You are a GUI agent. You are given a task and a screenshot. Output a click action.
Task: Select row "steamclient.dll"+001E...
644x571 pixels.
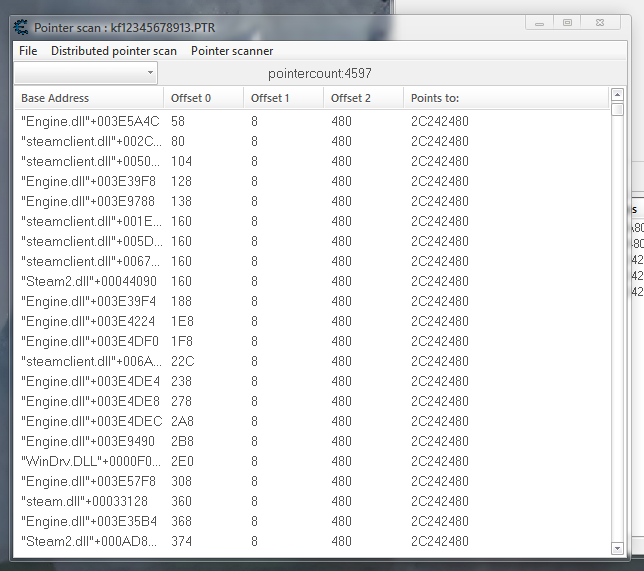[312, 221]
